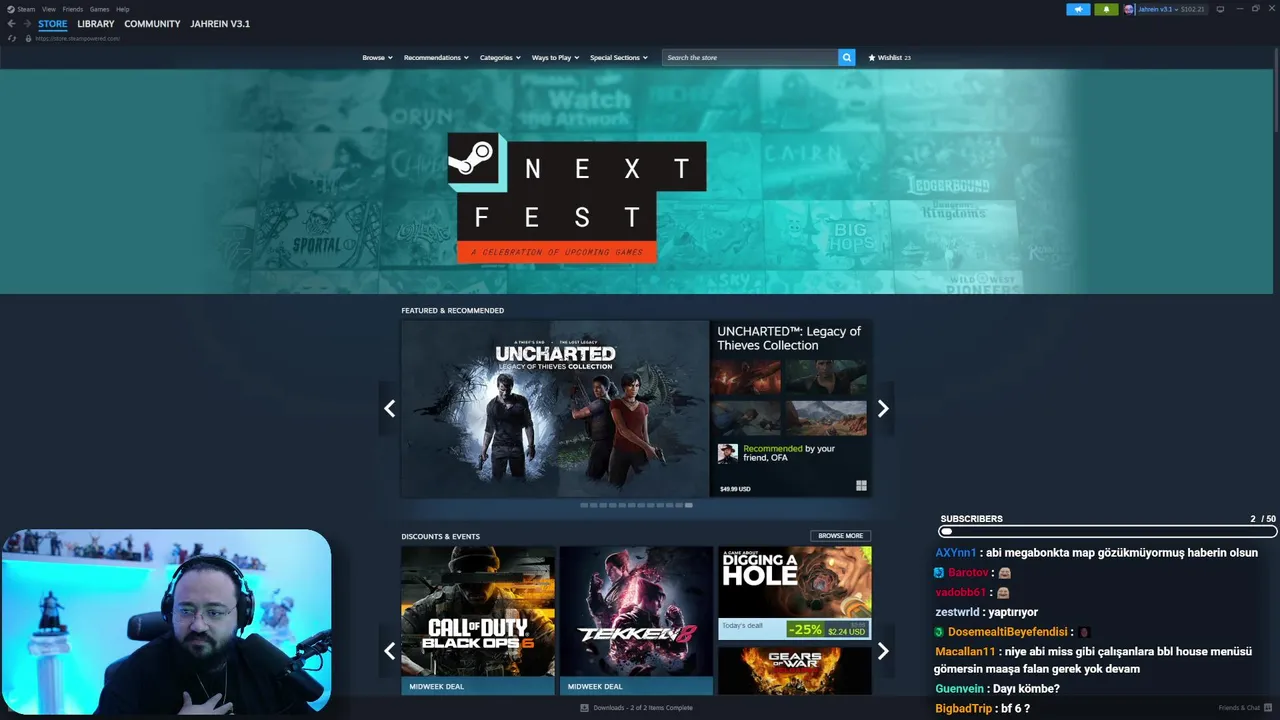This screenshot has width=1280, height=720.
Task: Click the $49.99 USD price
Action: coord(735,489)
